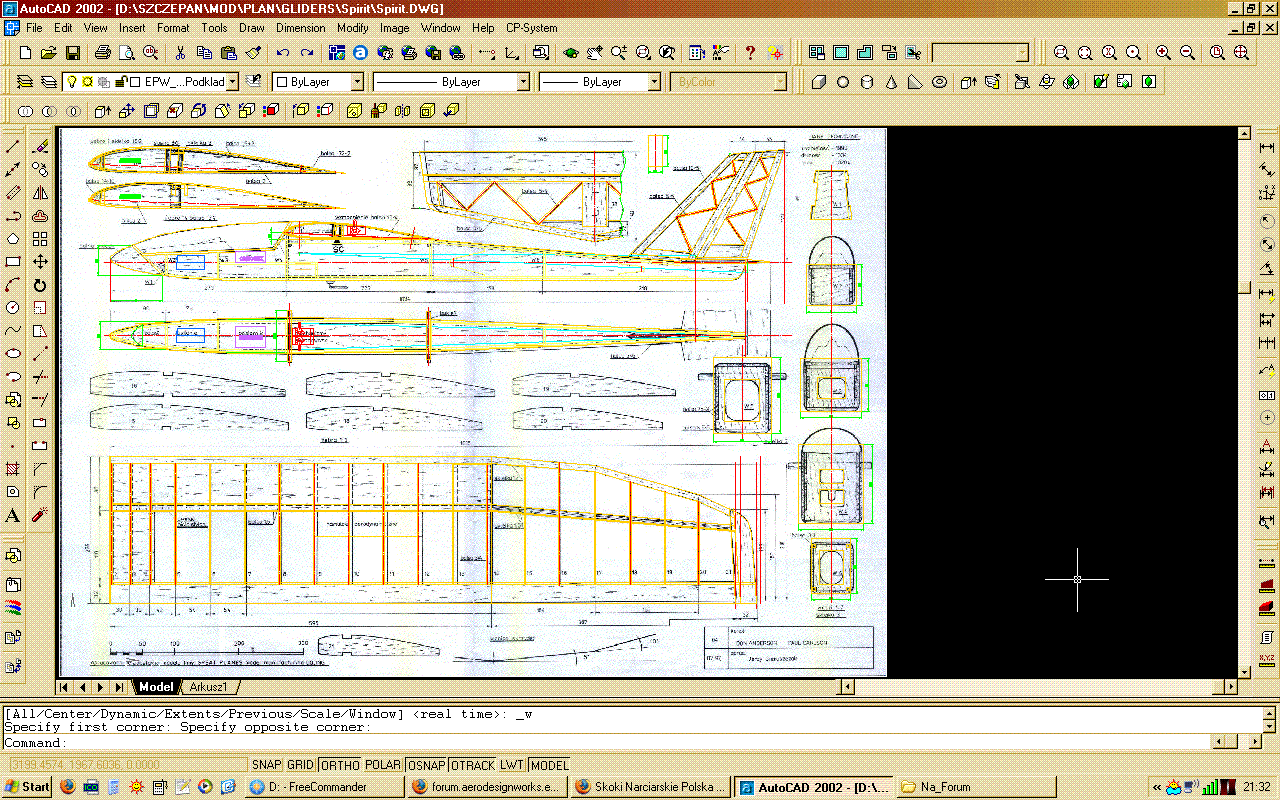Viewport: 1280px width, 800px height.
Task: Click the Windows Start button
Action: [27, 787]
